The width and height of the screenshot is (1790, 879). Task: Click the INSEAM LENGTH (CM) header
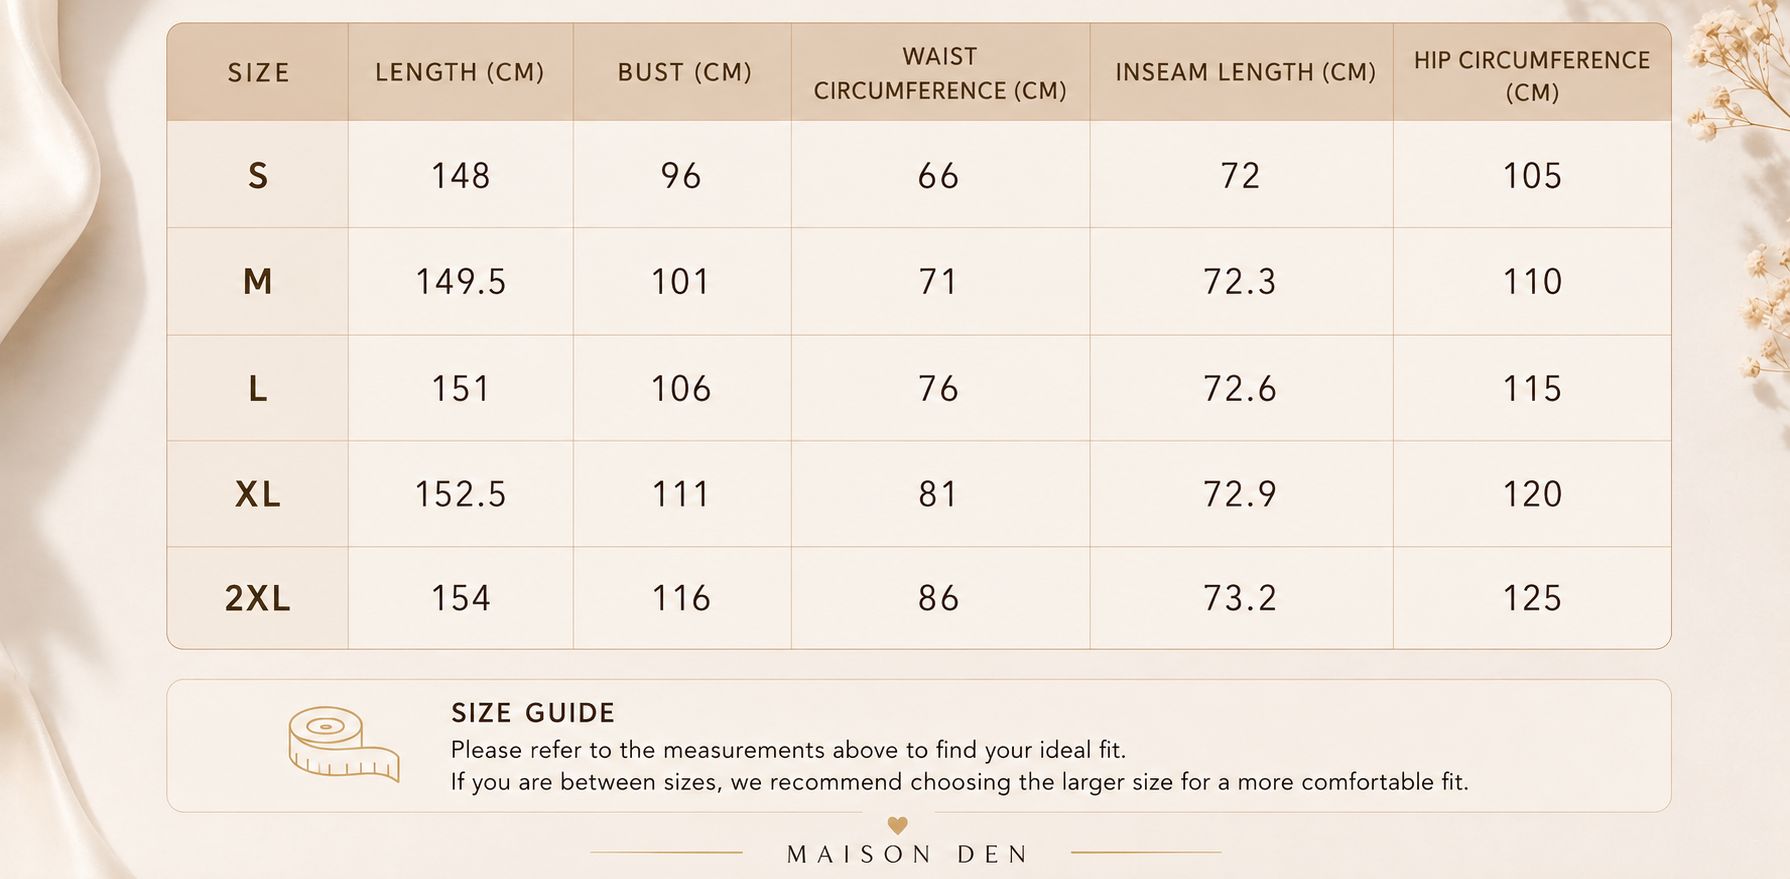pos(1245,73)
